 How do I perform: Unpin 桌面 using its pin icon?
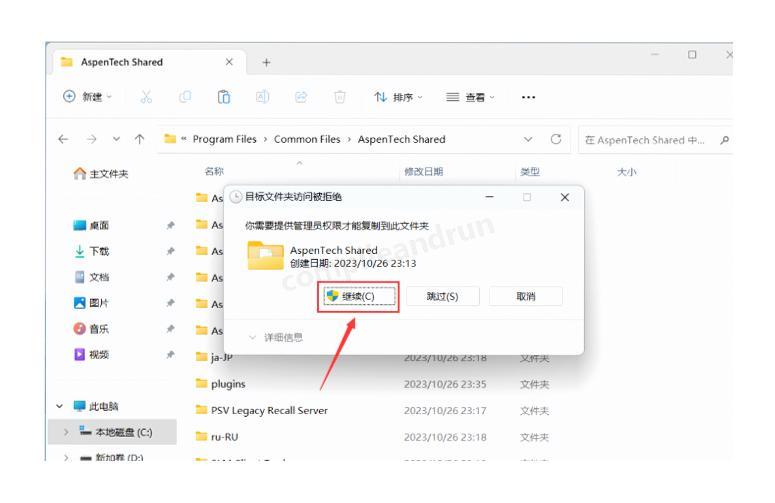(x=170, y=225)
